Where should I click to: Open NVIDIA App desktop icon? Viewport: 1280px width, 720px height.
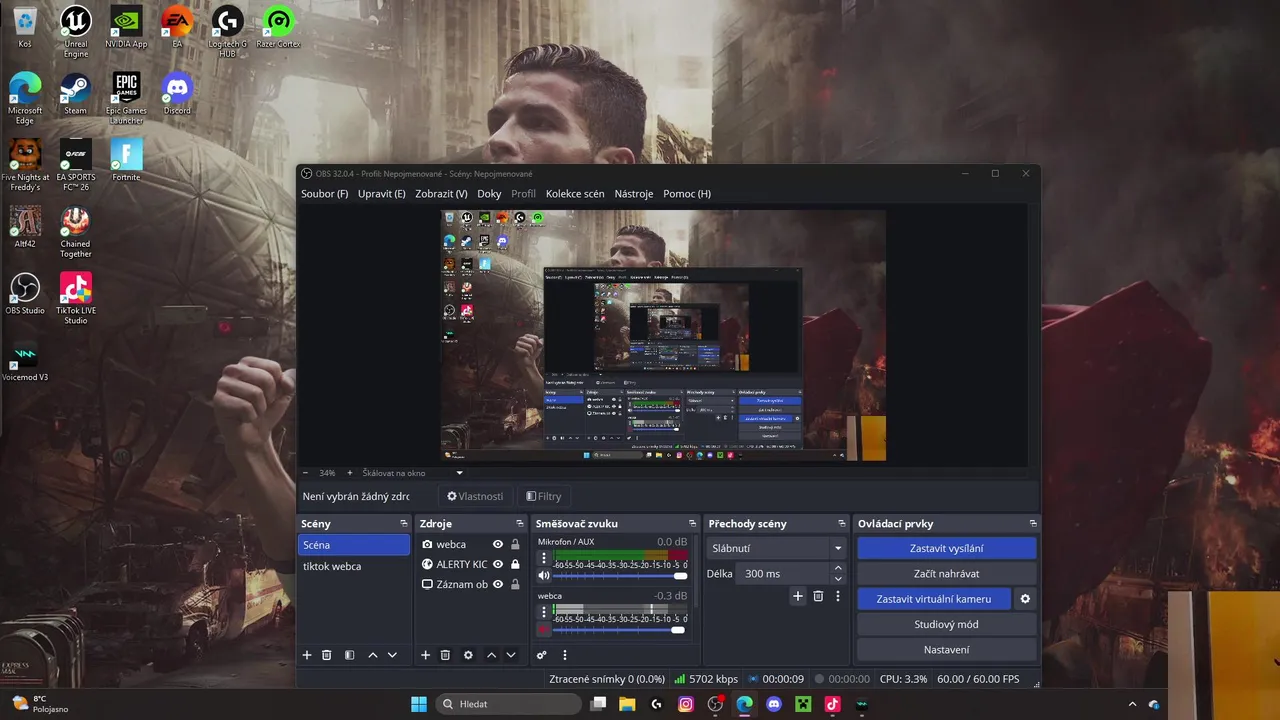pyautogui.click(x=126, y=28)
